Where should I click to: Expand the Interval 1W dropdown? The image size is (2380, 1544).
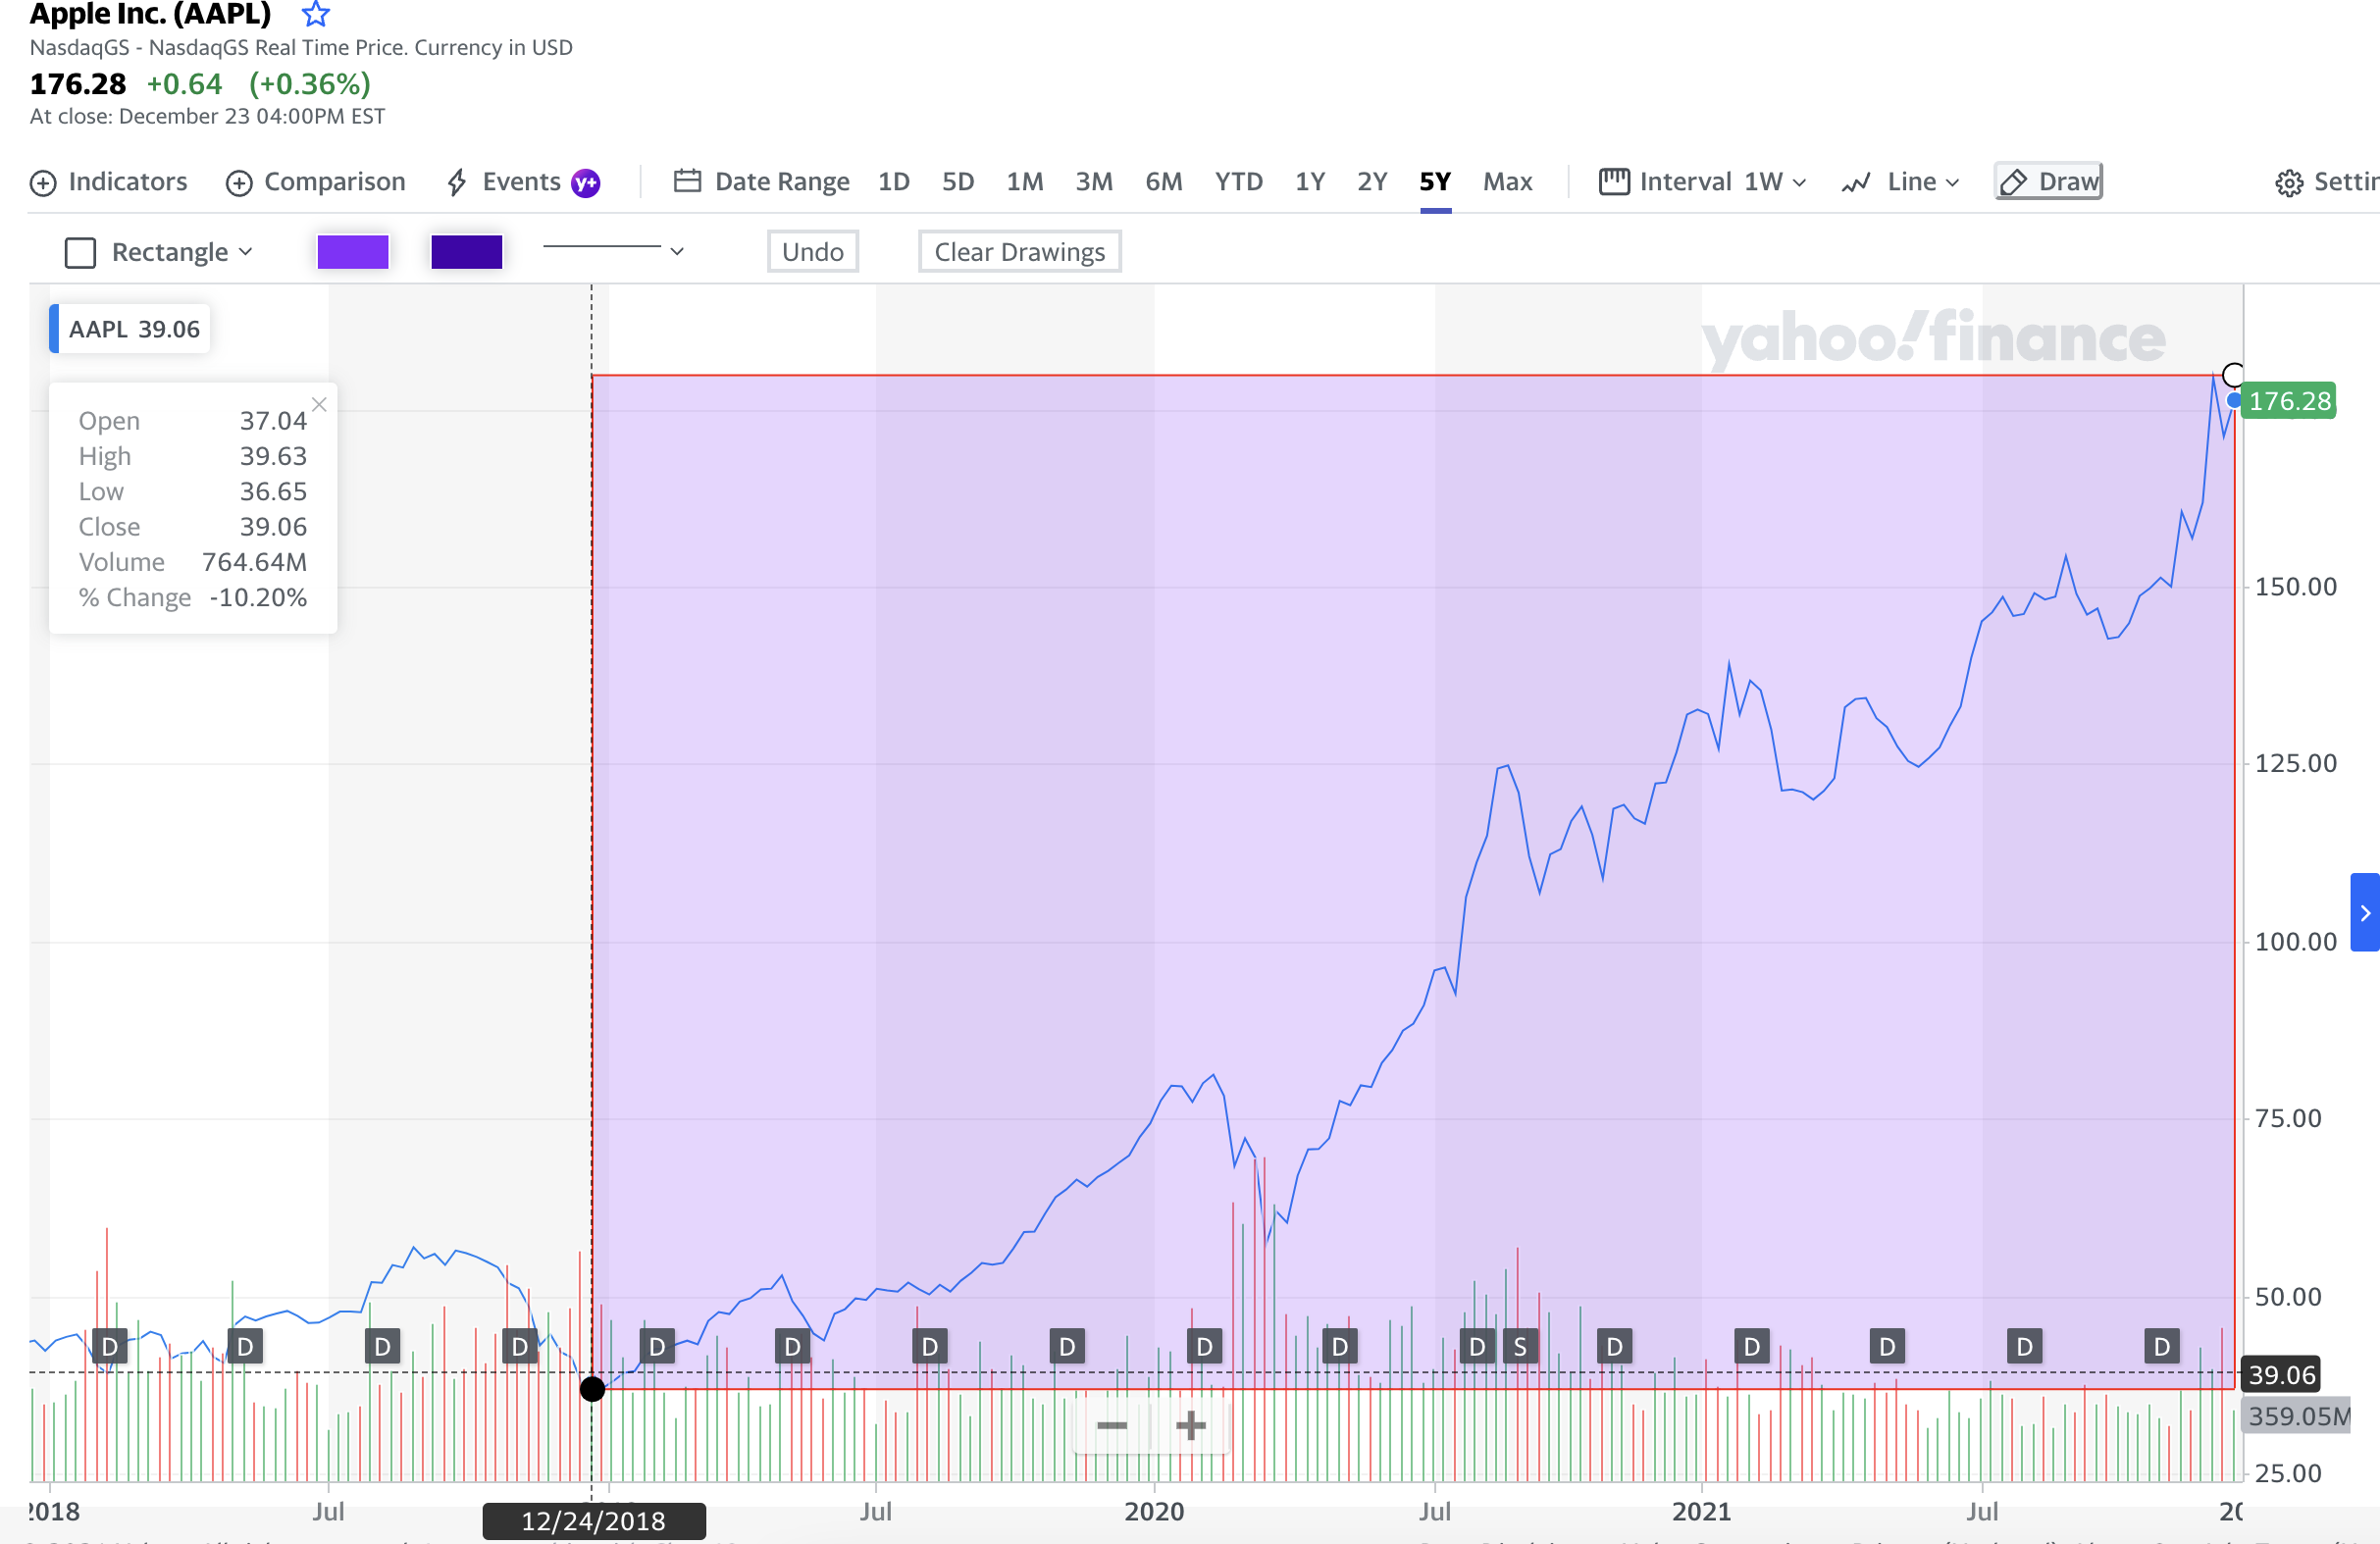click(1703, 182)
